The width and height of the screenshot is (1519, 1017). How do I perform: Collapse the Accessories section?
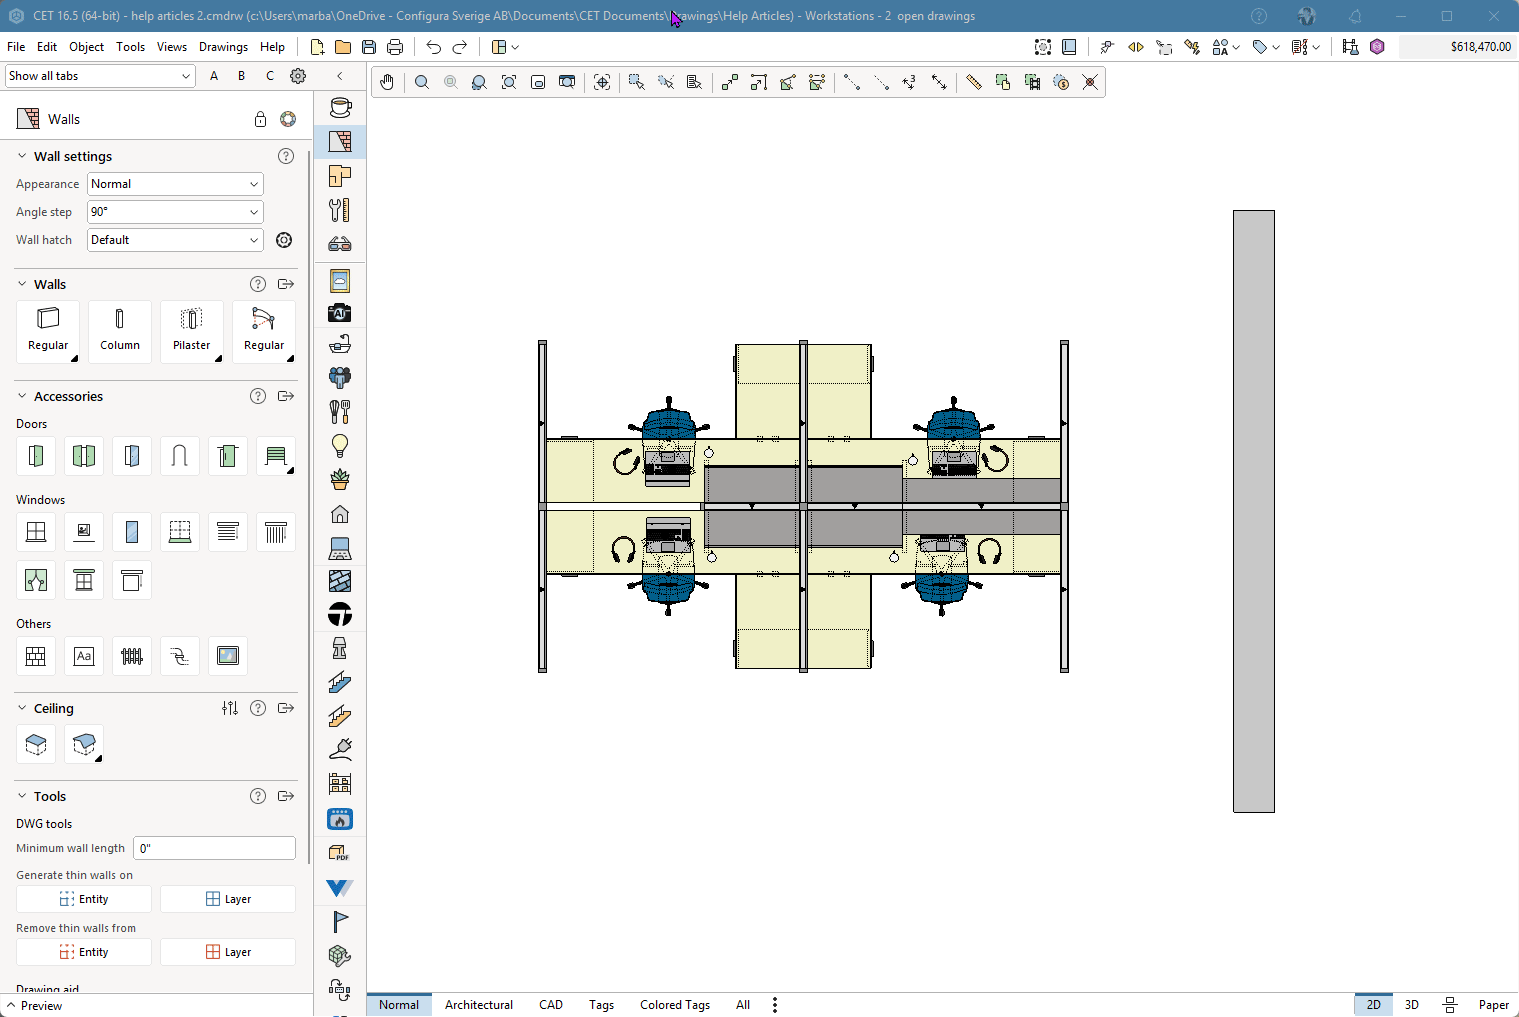[x=22, y=396]
